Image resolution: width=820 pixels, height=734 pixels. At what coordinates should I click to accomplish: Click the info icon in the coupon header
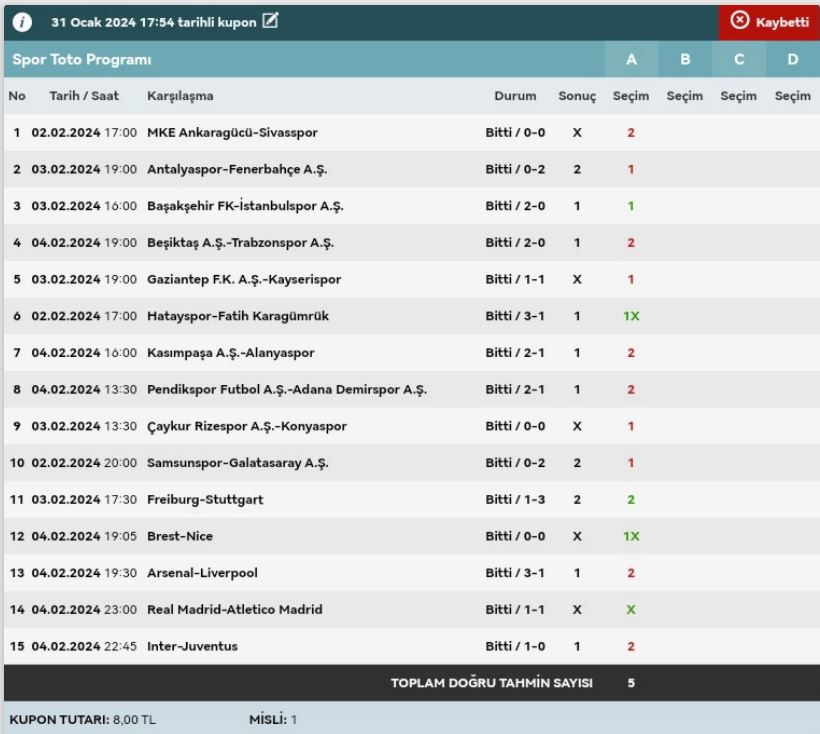(x=22, y=22)
